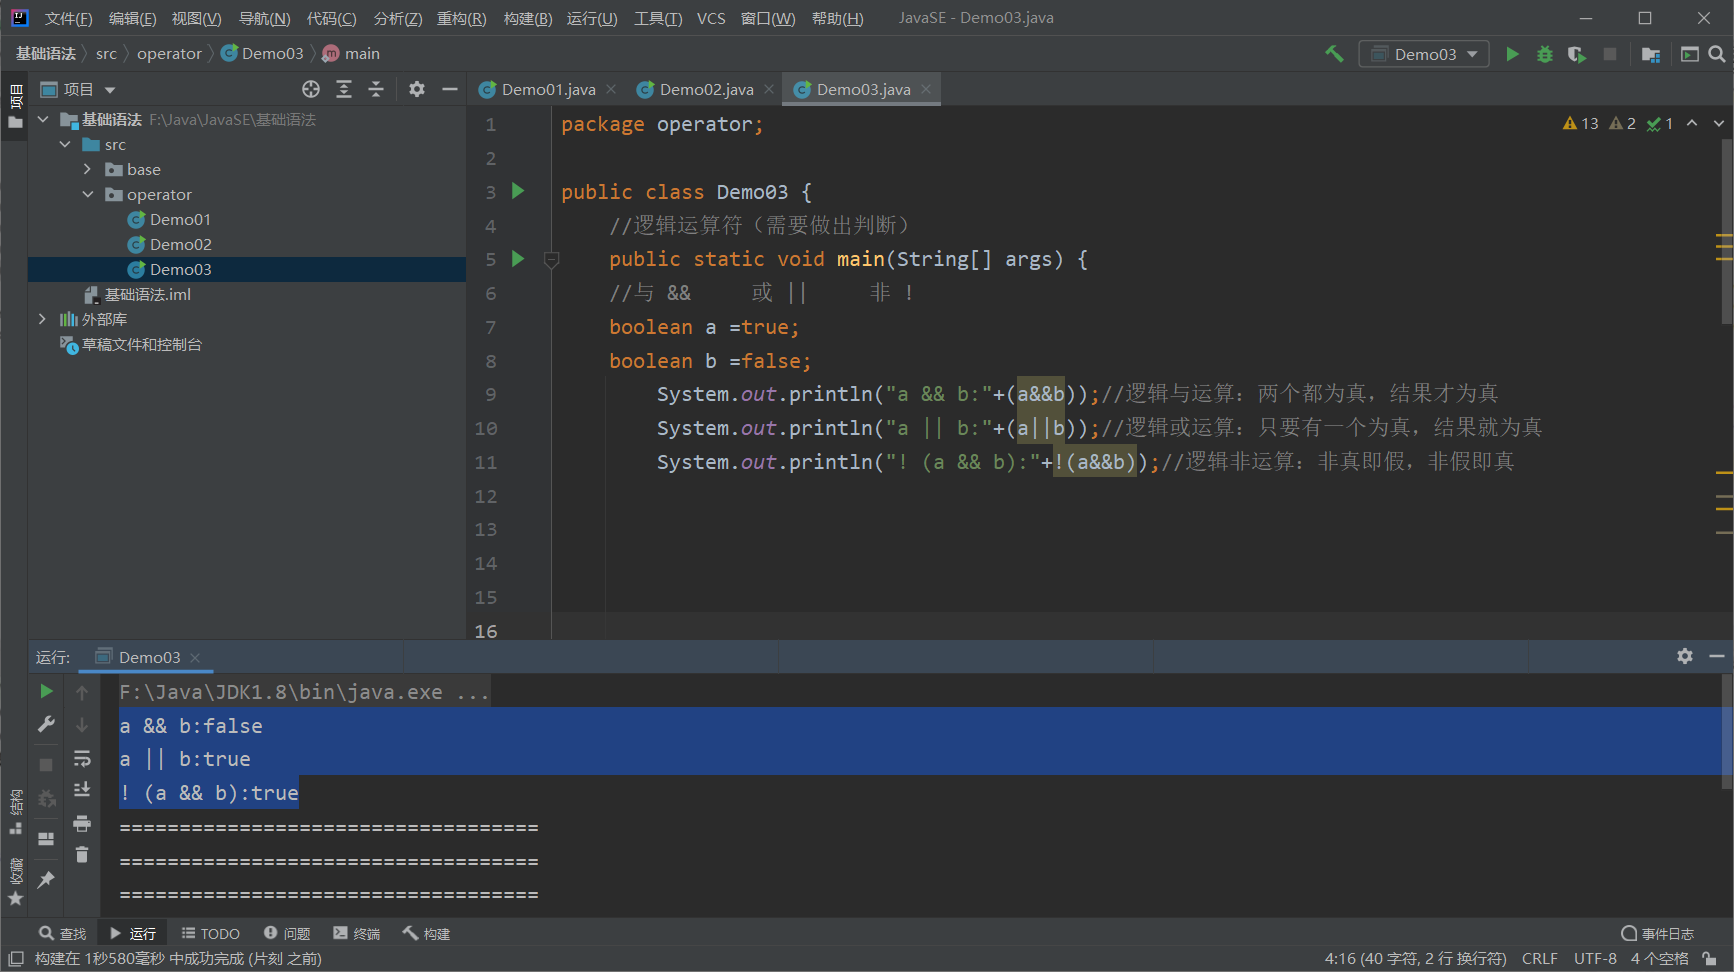
Task: Open the 重构(R) menu
Action: click(461, 18)
